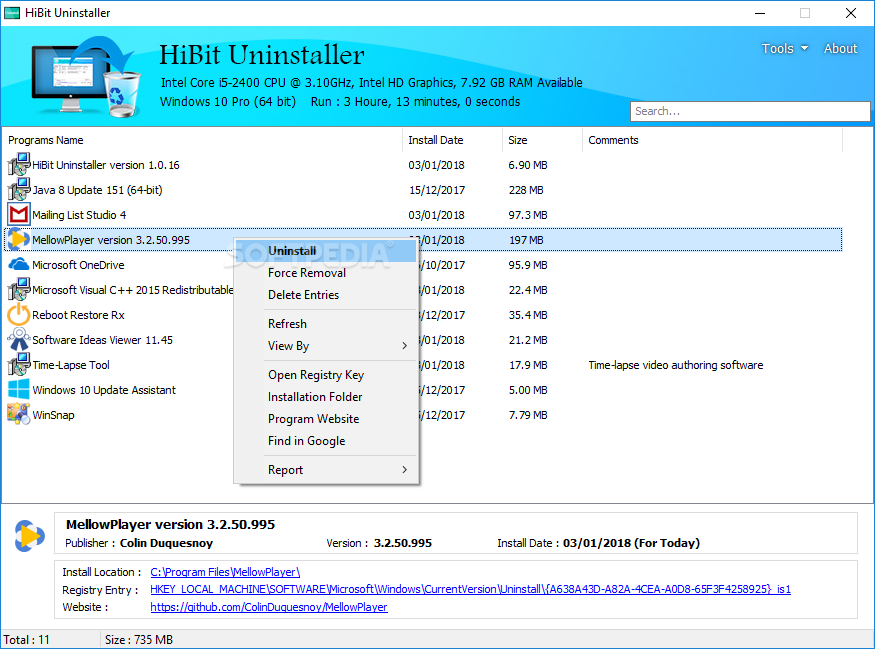
Task: Click the HiBit Uninstaller title bar icon
Action: tap(12, 13)
